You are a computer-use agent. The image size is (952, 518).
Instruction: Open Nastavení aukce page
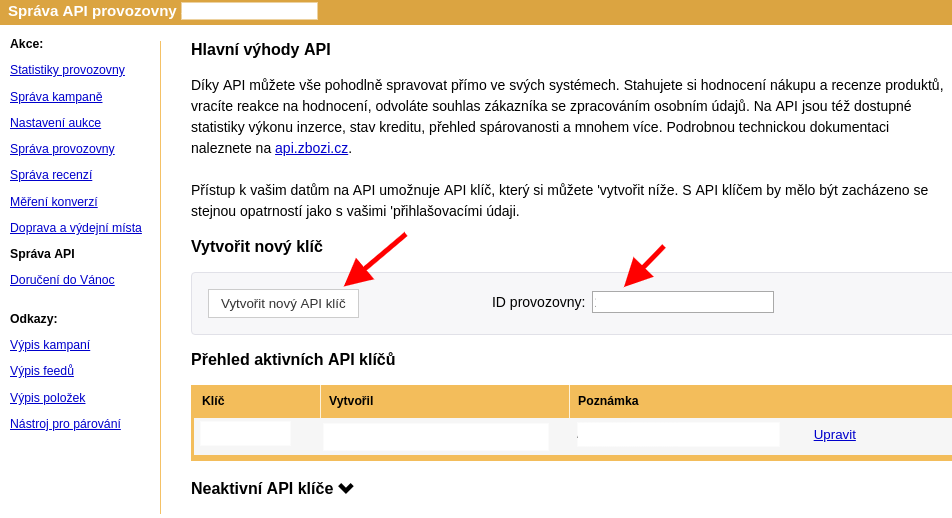pos(55,123)
